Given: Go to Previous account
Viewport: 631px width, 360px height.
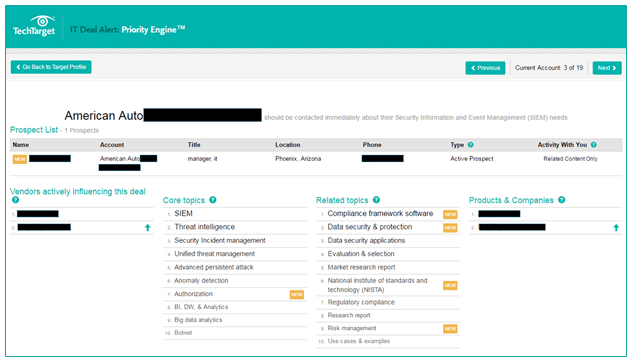Looking at the screenshot, I should click(x=485, y=68).
